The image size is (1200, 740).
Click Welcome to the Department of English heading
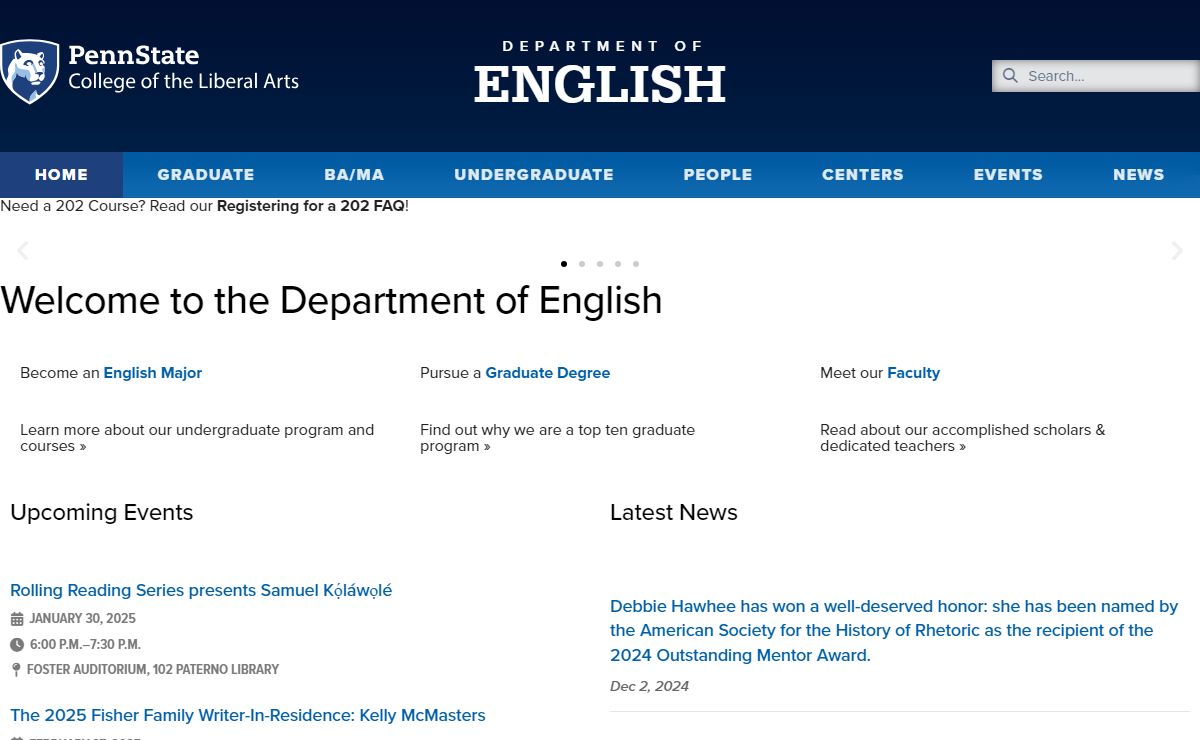[x=331, y=301]
